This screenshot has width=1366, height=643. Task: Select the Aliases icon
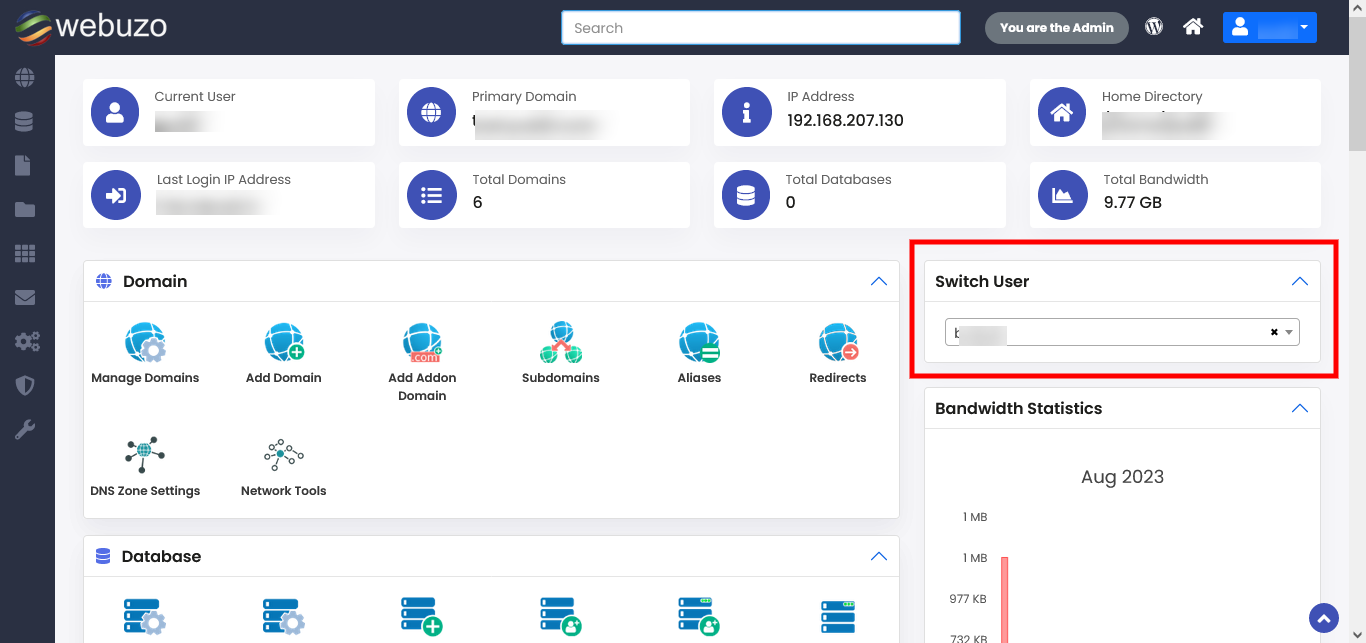(699, 343)
